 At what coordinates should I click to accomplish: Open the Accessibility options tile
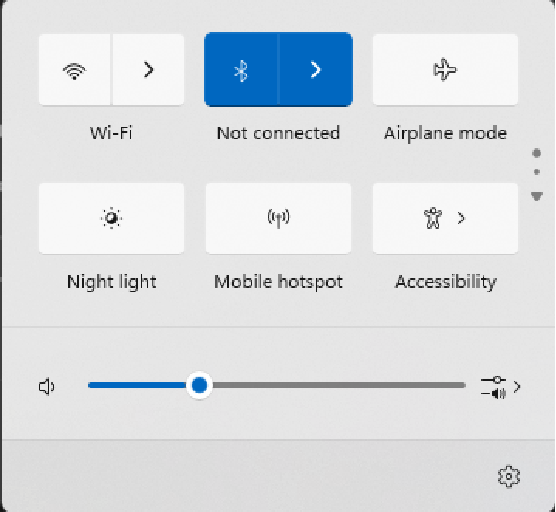tap(445, 218)
